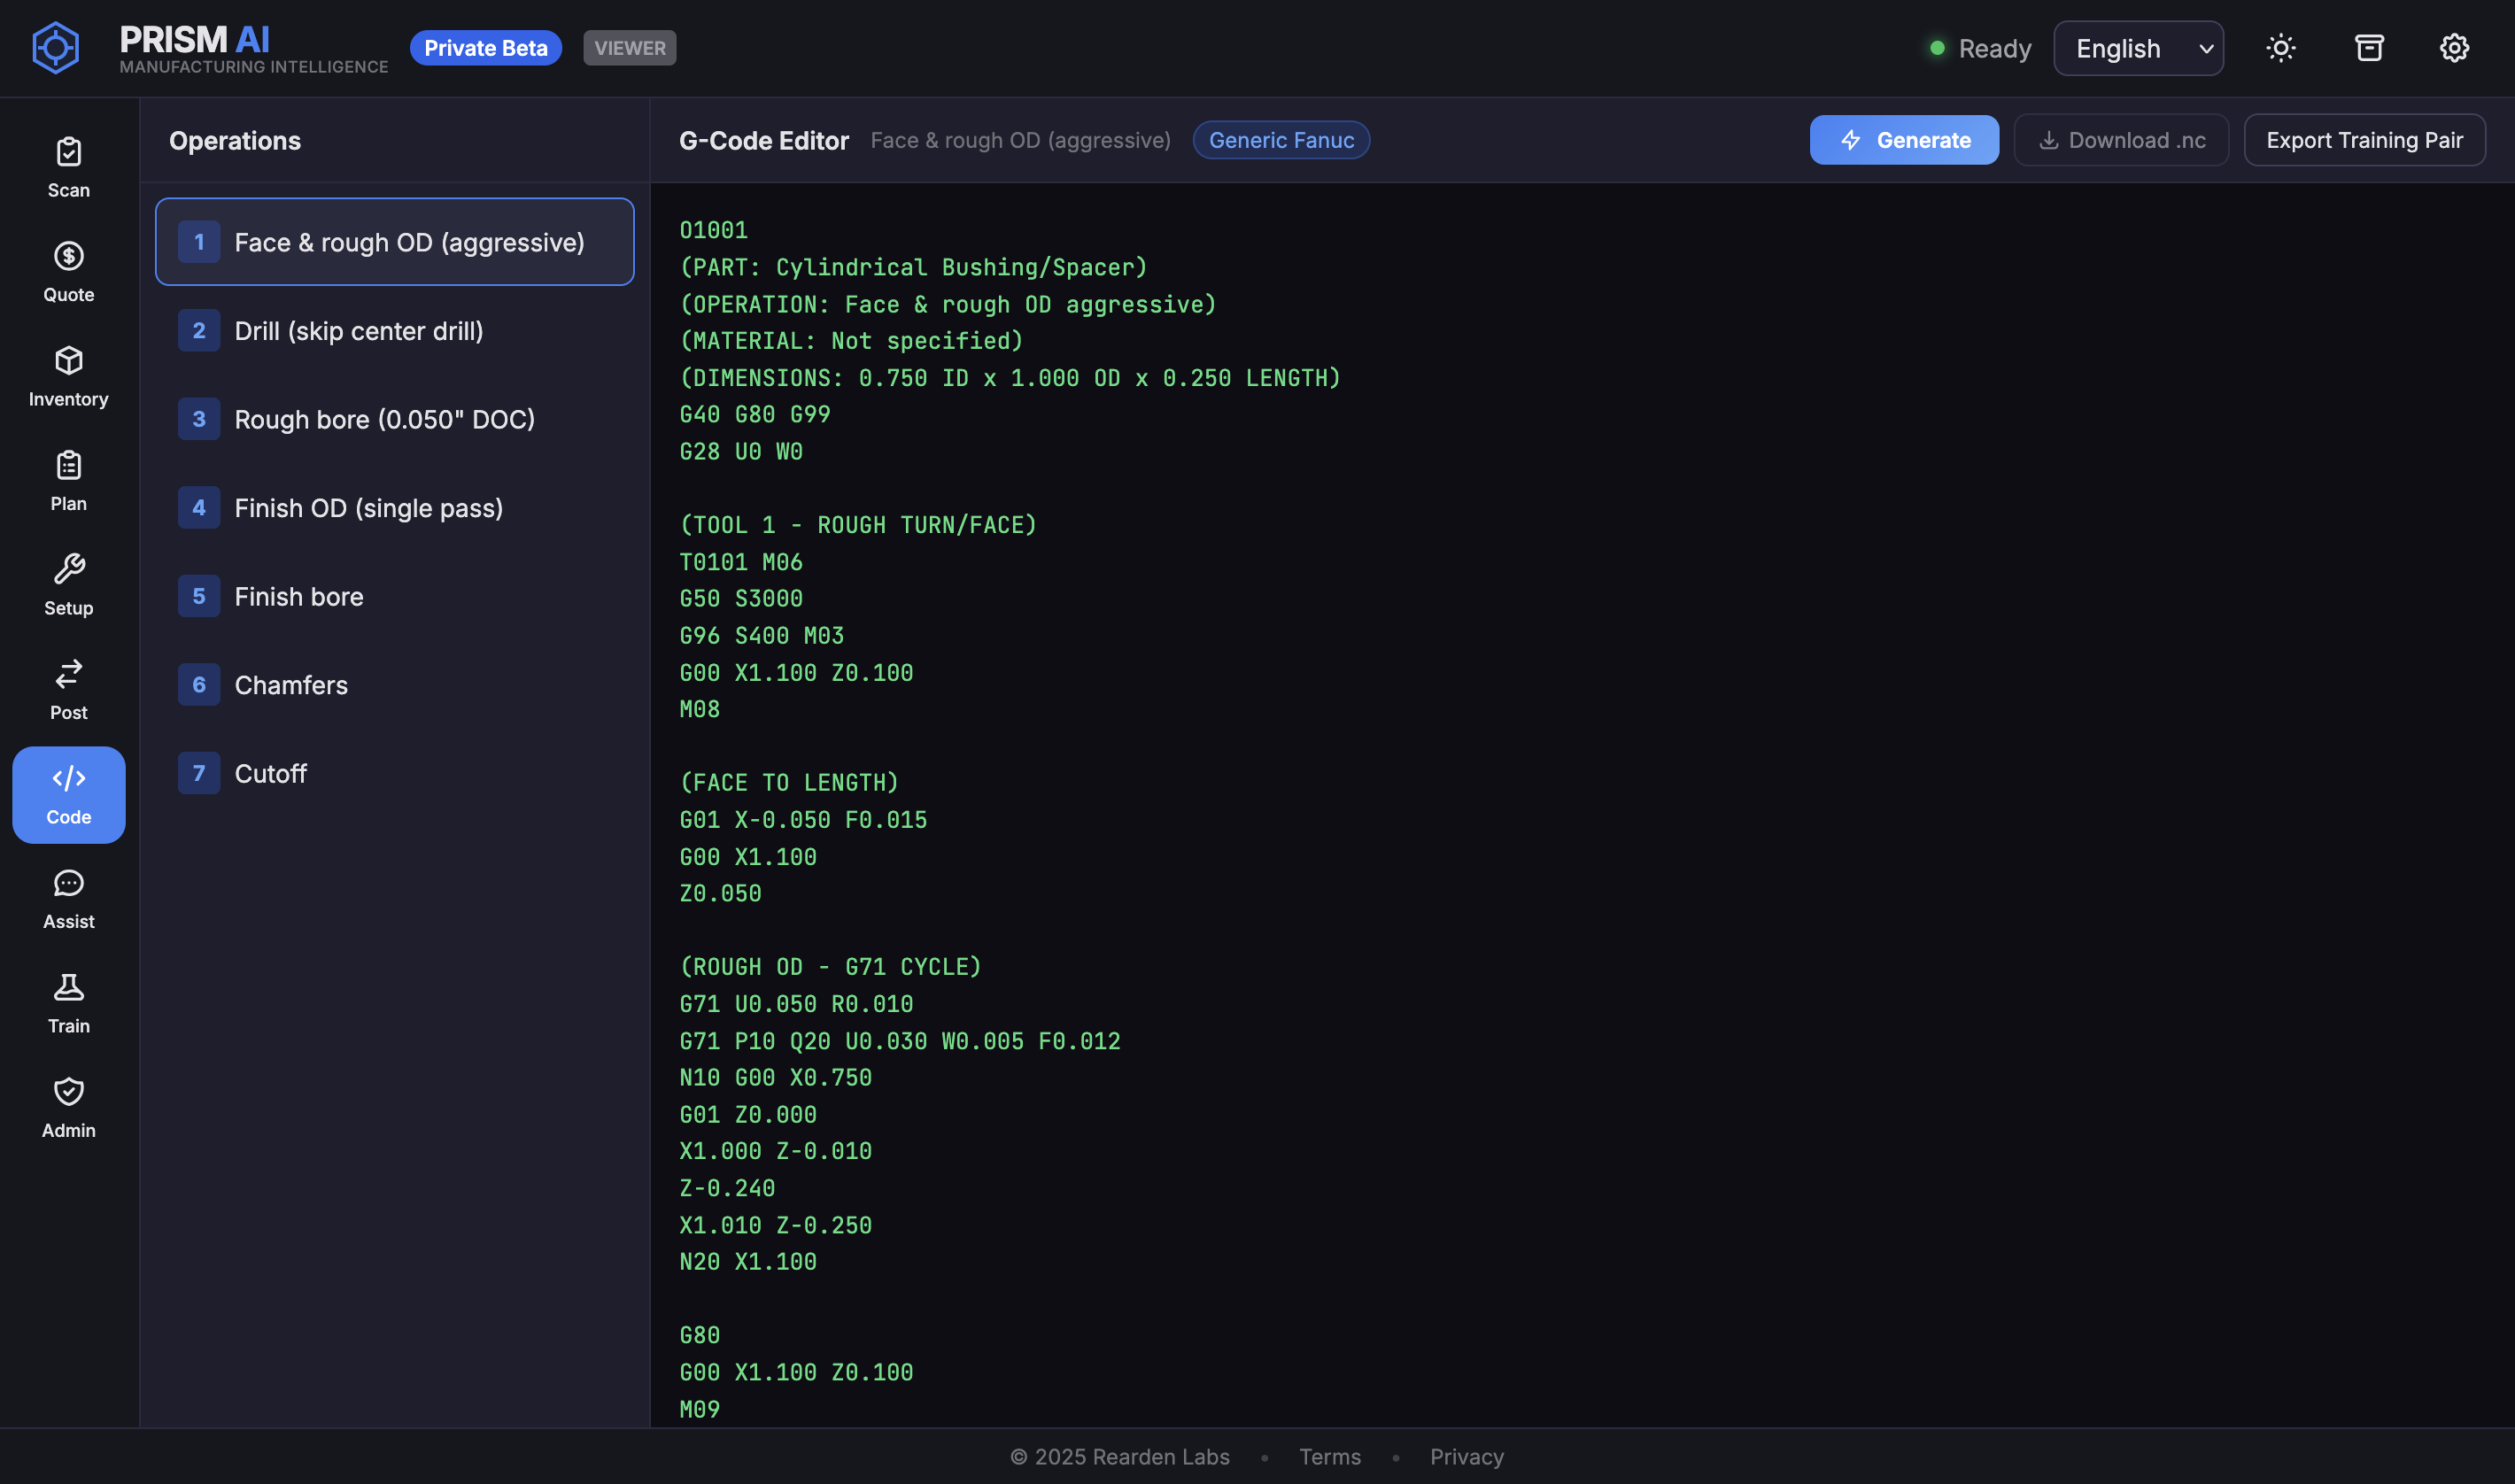Toggle light/dark theme sun icon
The height and width of the screenshot is (1484, 2515).
click(x=2280, y=48)
